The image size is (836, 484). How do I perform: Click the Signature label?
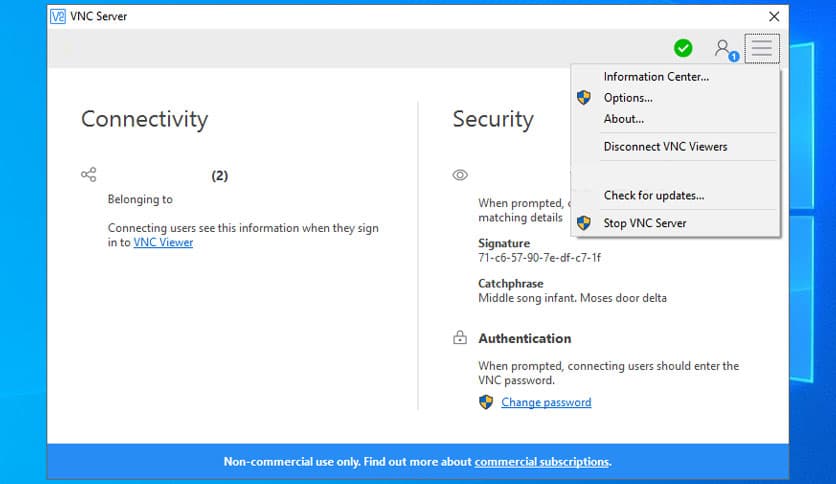click(504, 244)
